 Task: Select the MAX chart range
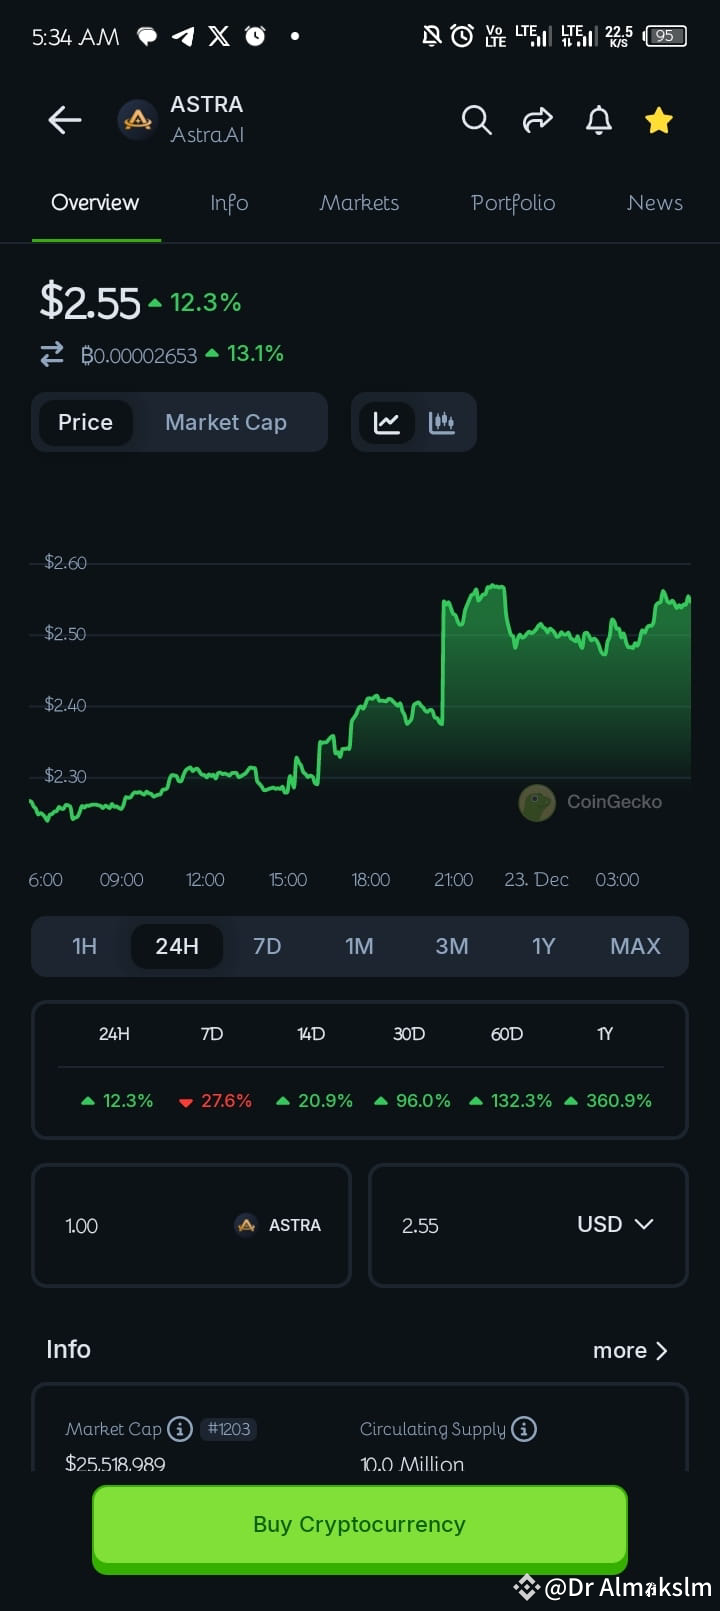(635, 946)
